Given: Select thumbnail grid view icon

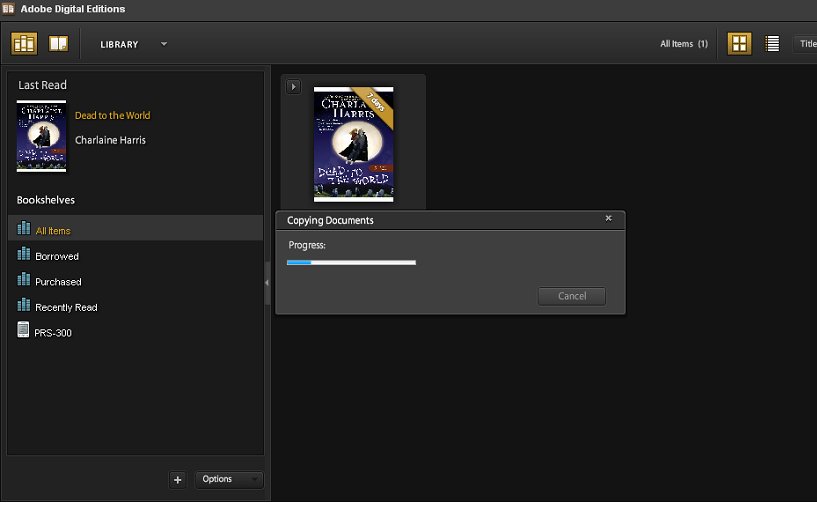Looking at the screenshot, I should (739, 44).
